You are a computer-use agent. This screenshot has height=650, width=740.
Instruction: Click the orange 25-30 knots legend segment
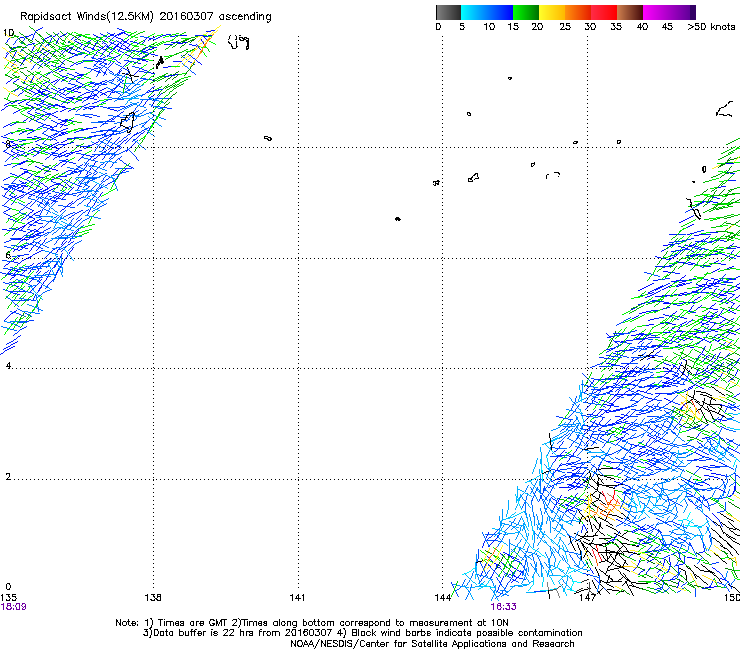[578, 12]
